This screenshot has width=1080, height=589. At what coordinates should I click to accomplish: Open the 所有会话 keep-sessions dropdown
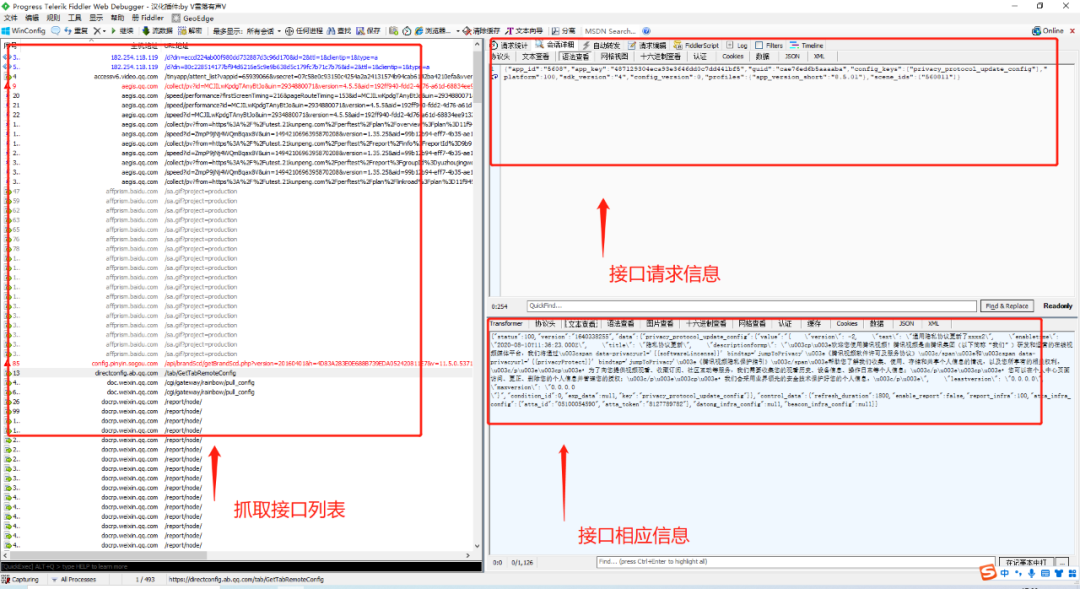click(263, 31)
